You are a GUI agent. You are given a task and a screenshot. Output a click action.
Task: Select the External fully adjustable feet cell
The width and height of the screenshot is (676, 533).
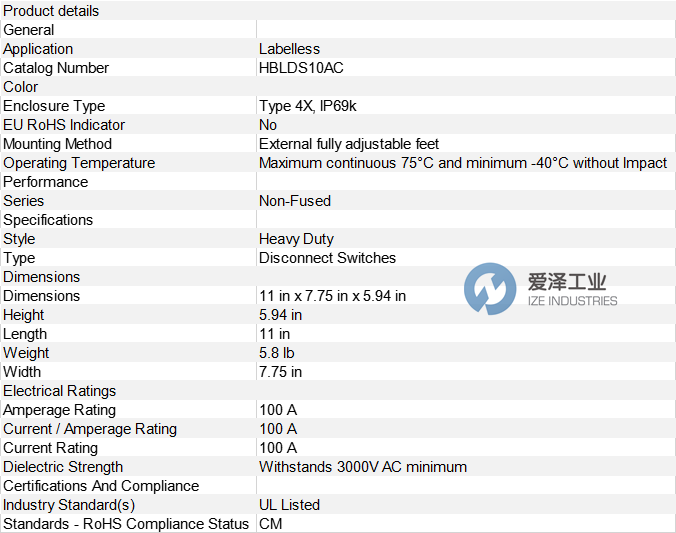coord(349,144)
